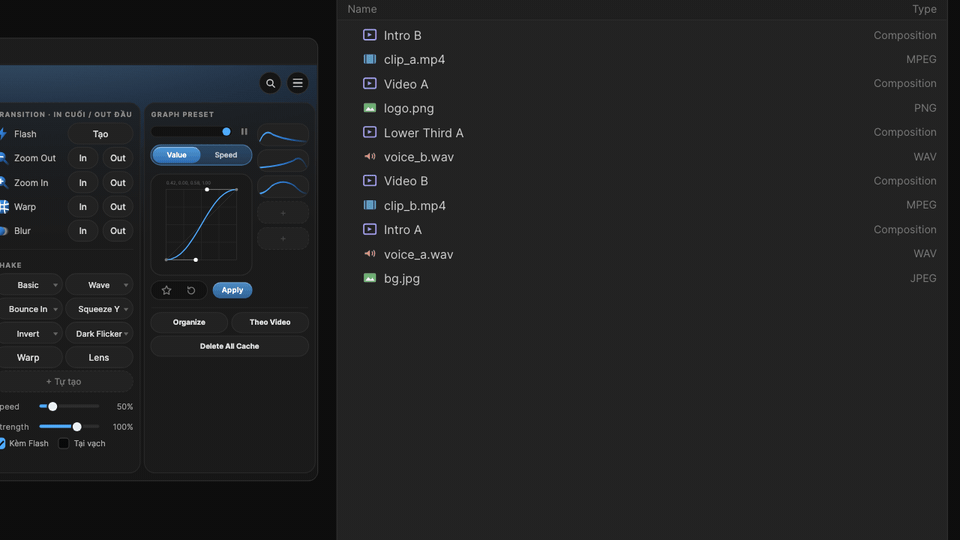Click the clip_b.mp4 footage icon

coord(369,205)
